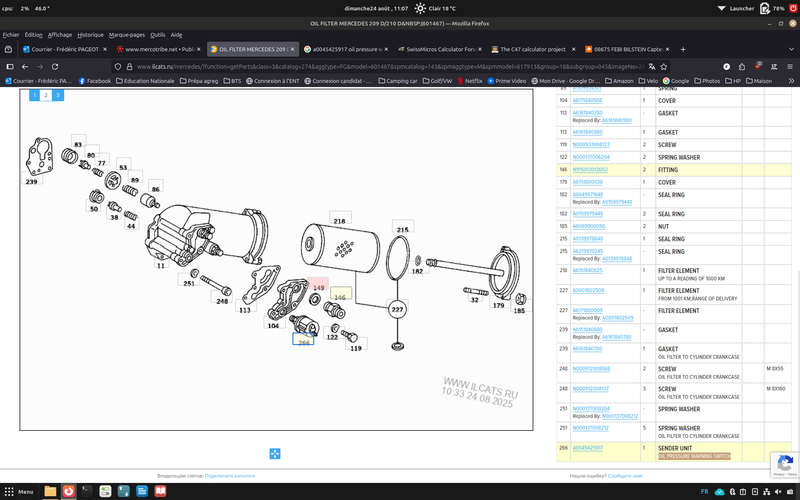The image size is (800, 500).
Task: Click the 'OIL PRESSURE WARNING SWITCH' highlighted text
Action: pos(694,456)
